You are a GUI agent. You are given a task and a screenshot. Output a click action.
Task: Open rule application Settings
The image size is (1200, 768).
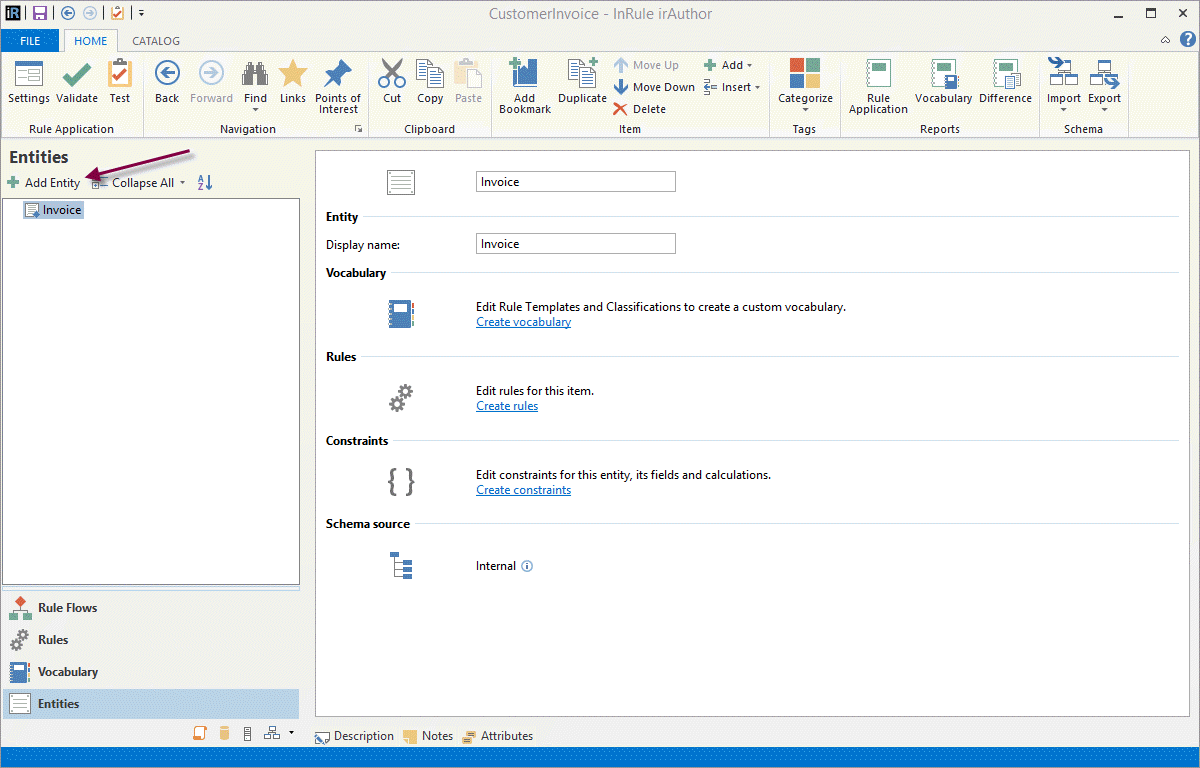(x=29, y=81)
